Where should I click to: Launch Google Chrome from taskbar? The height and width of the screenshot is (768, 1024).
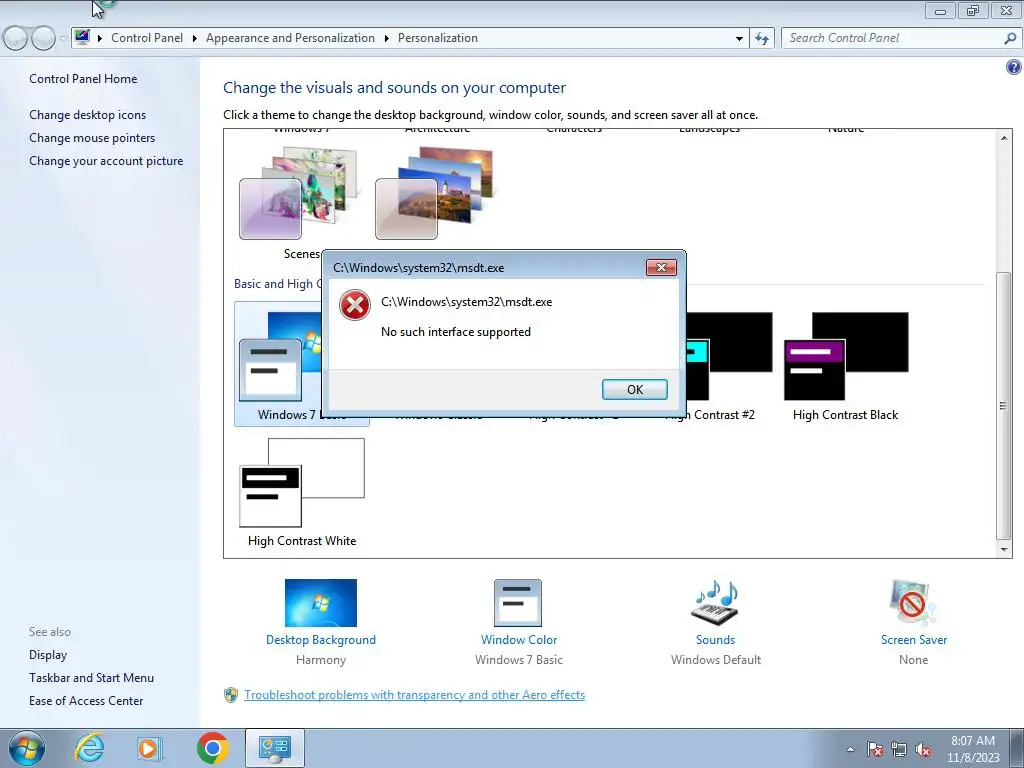click(x=212, y=748)
